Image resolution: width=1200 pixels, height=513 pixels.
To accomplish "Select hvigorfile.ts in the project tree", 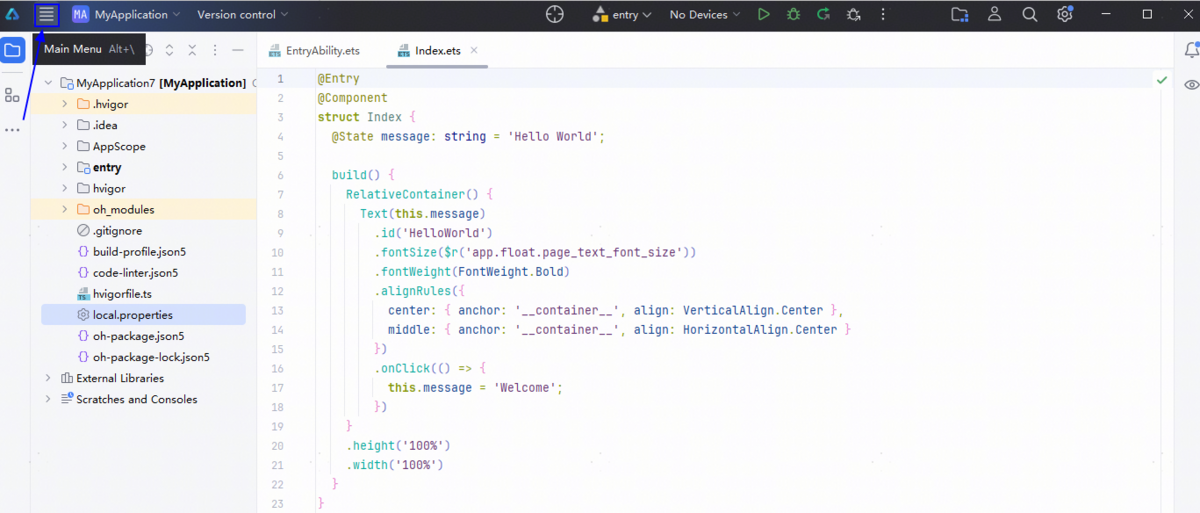I will coord(122,294).
